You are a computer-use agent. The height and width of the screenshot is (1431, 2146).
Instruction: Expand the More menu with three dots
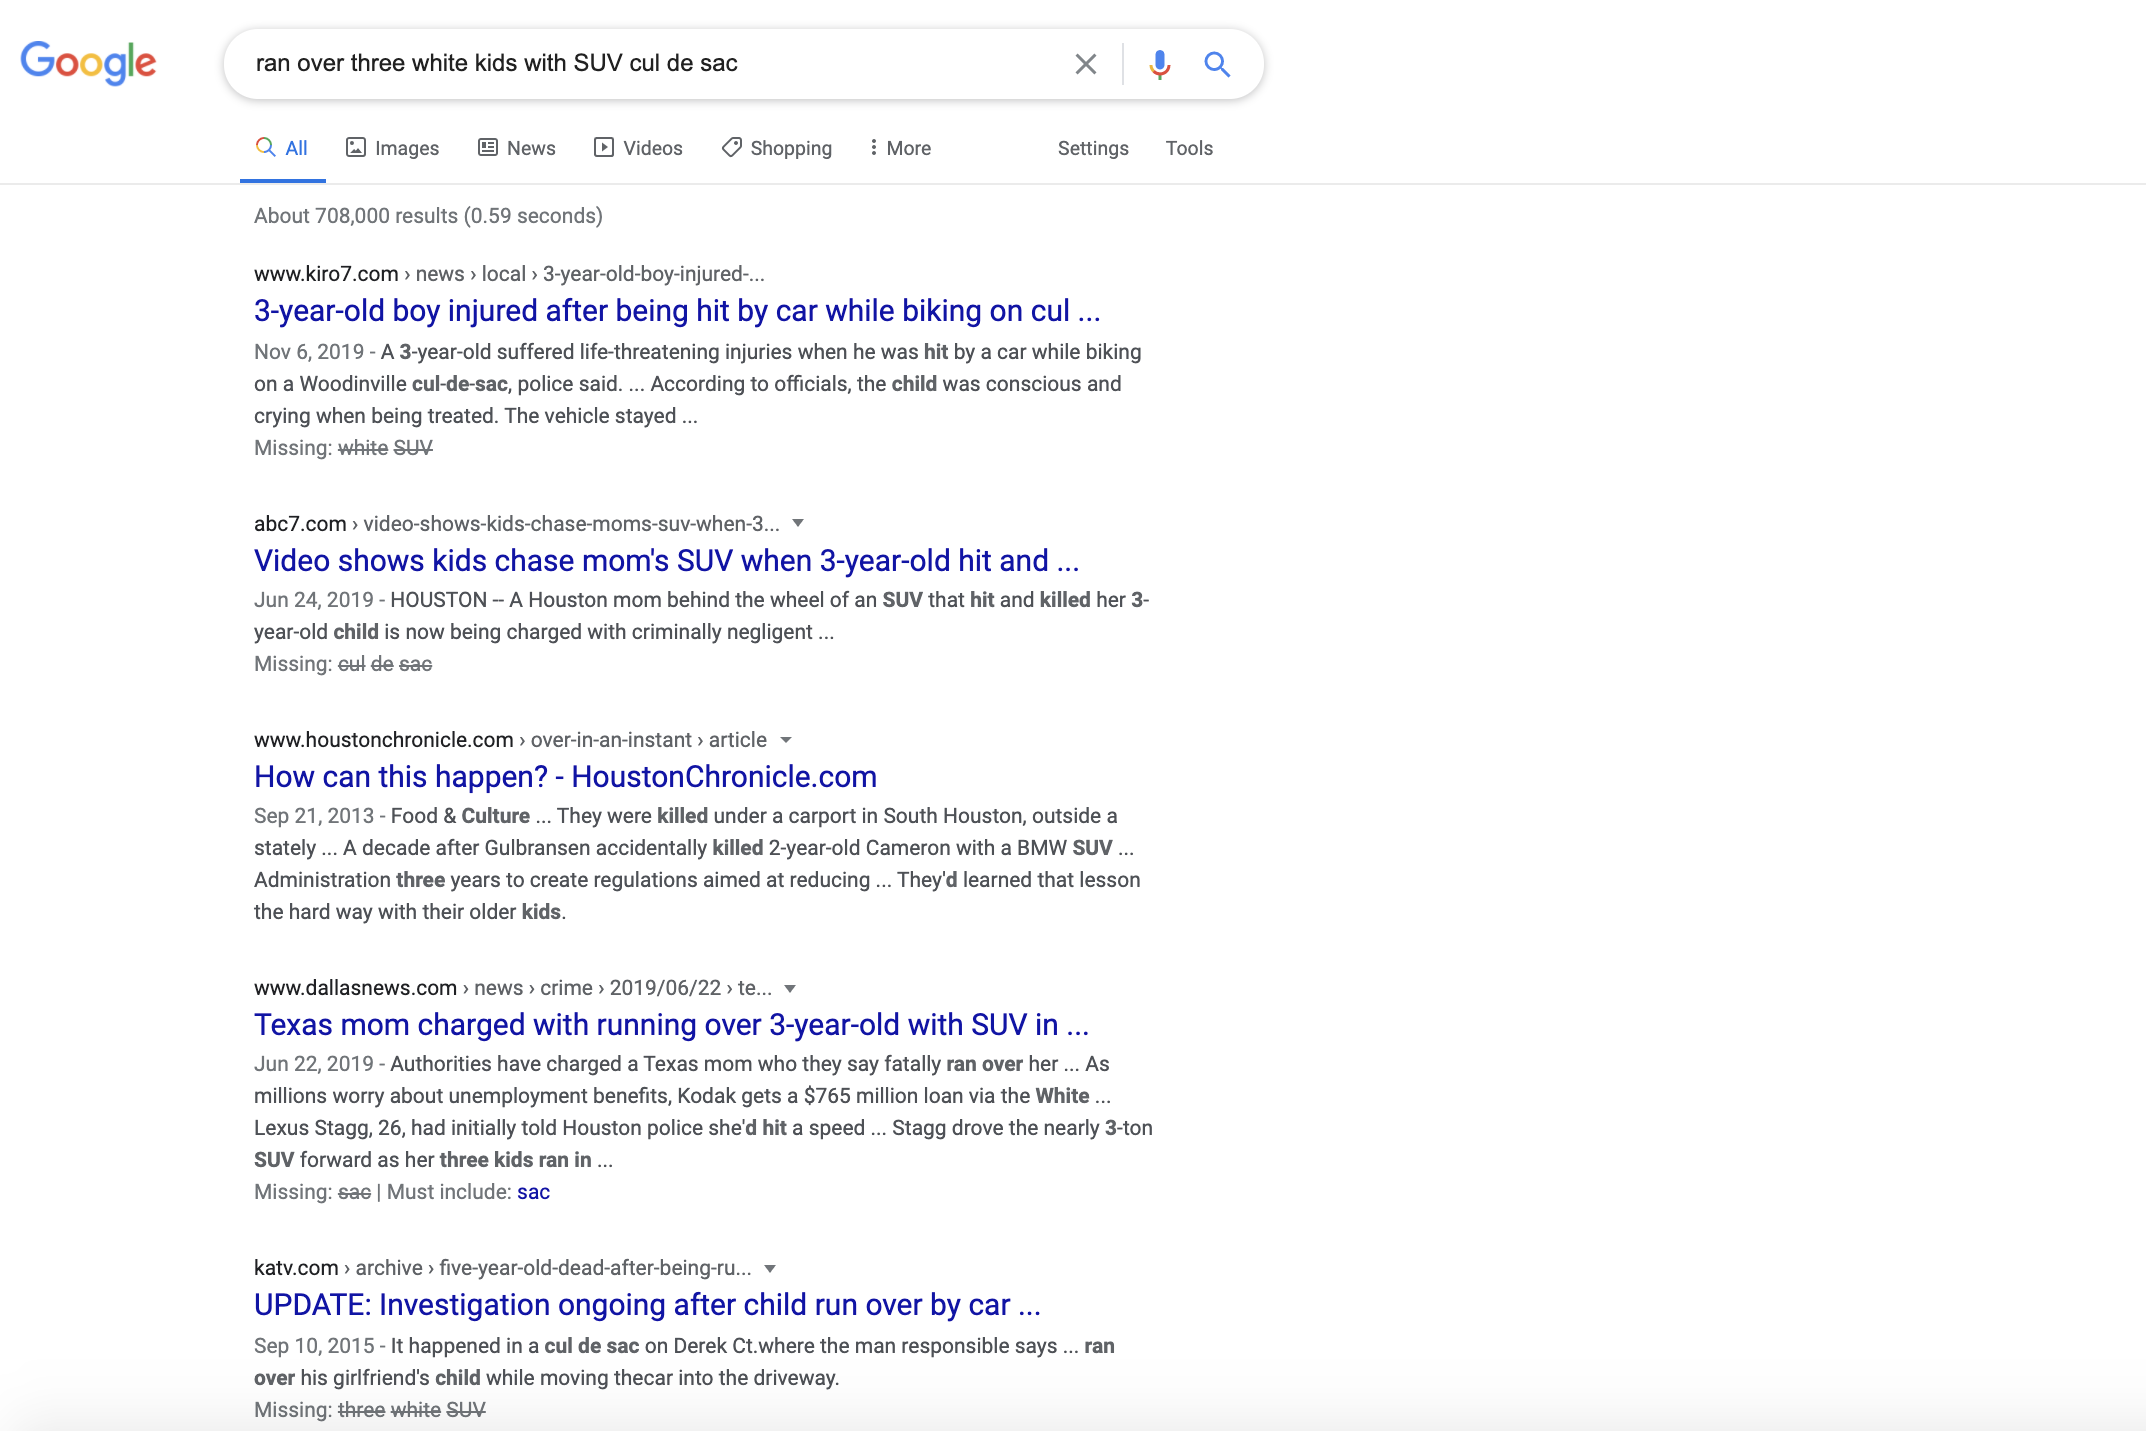click(899, 148)
